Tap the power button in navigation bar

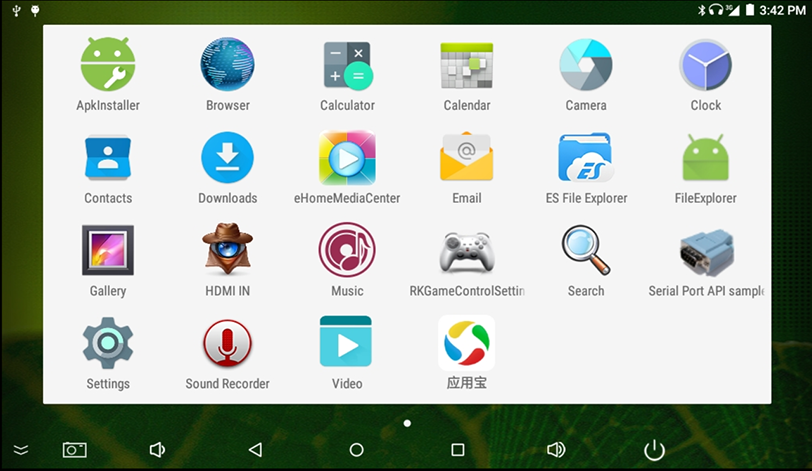(x=654, y=450)
